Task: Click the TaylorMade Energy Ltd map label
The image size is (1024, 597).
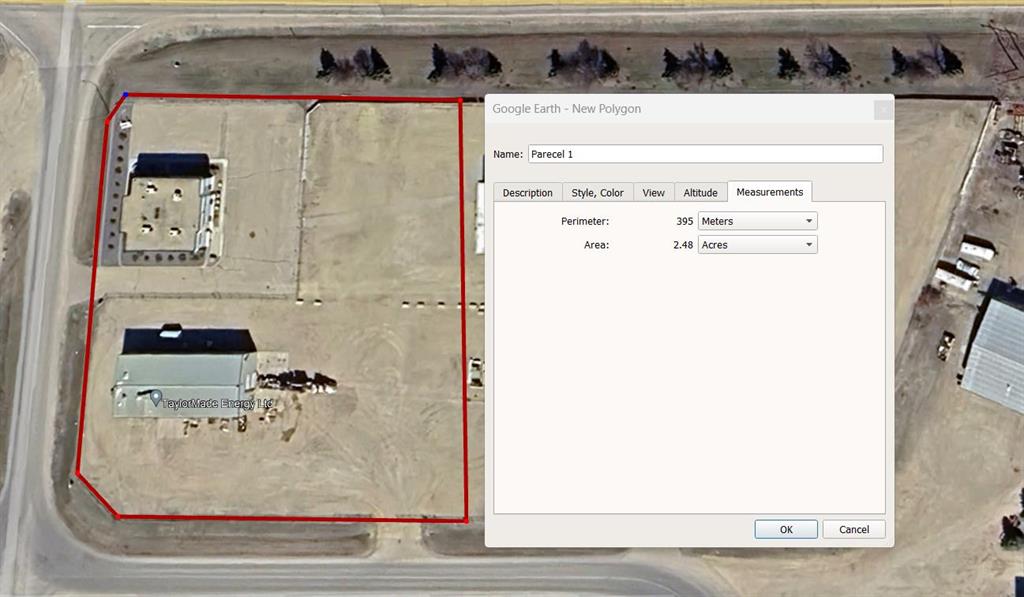Action: pyautogui.click(x=218, y=403)
